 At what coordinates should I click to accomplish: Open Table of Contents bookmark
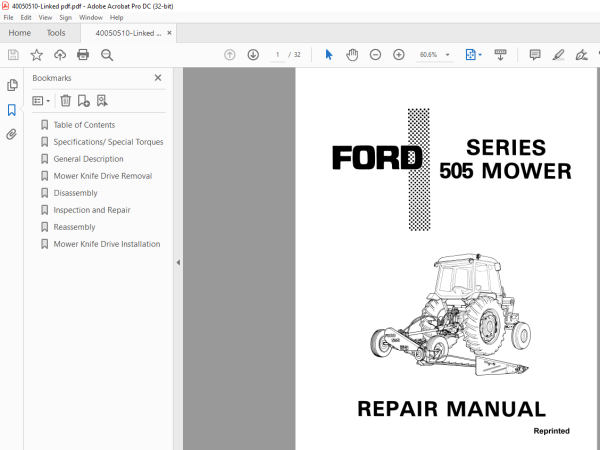click(x=84, y=125)
